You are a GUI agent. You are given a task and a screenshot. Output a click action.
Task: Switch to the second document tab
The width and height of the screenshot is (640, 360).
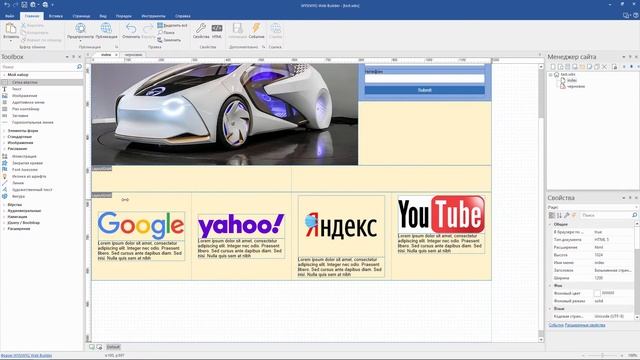pos(133,54)
